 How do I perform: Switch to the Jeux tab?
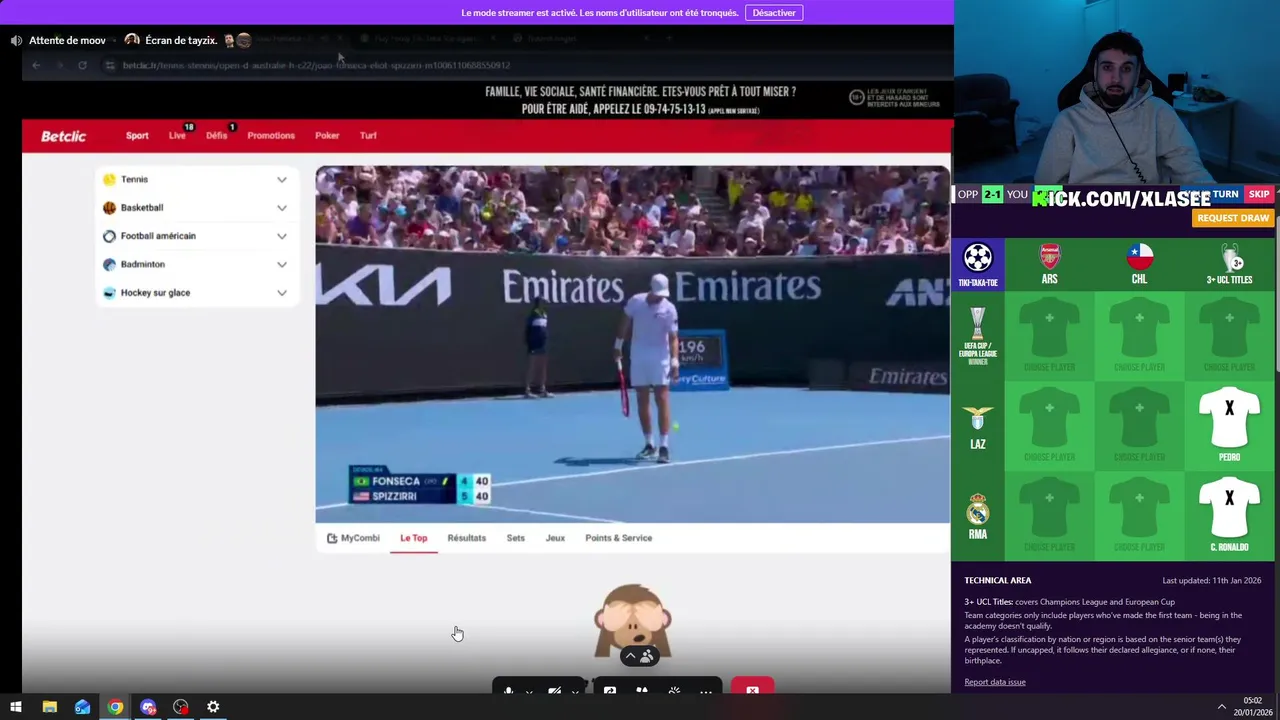tap(555, 538)
